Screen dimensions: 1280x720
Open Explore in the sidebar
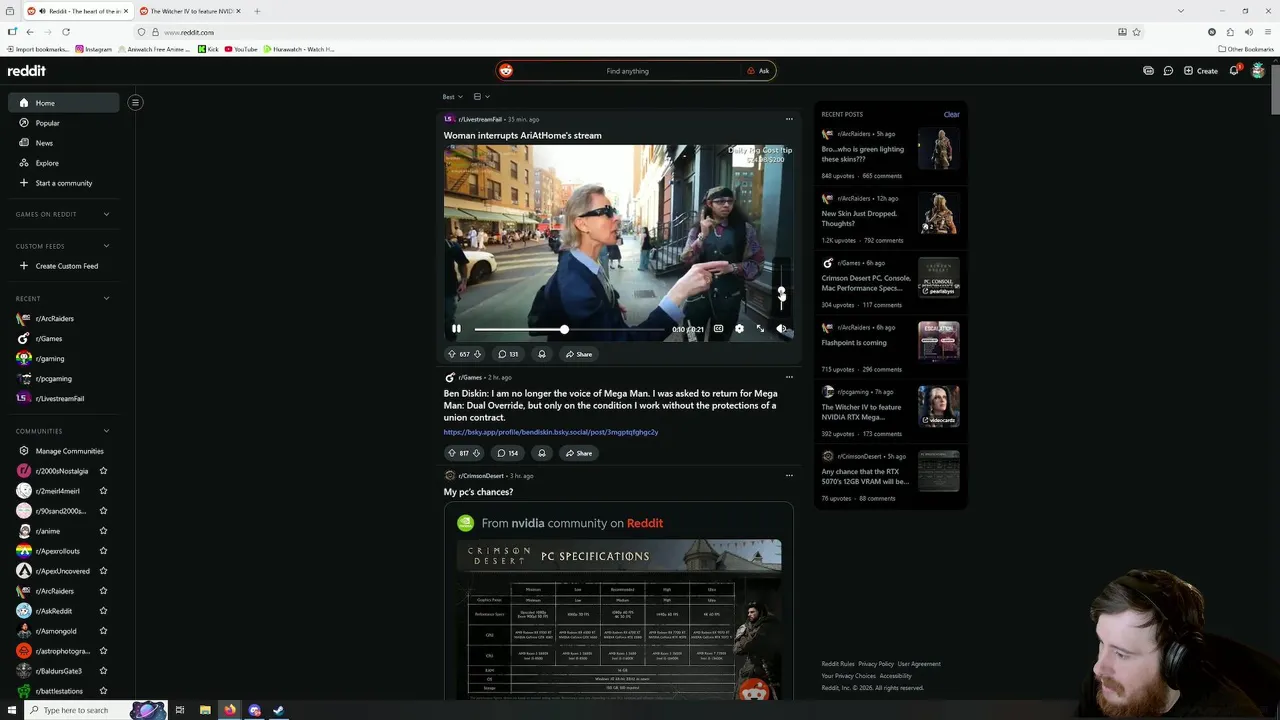(64, 163)
